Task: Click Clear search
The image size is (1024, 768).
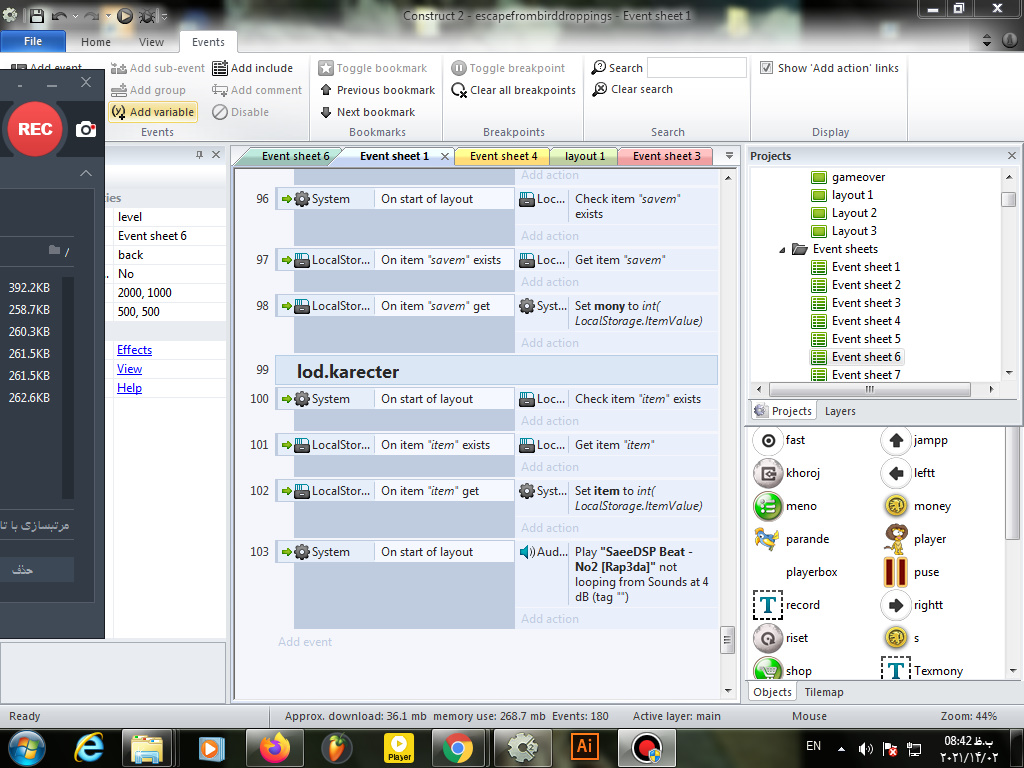Action: tap(632, 89)
